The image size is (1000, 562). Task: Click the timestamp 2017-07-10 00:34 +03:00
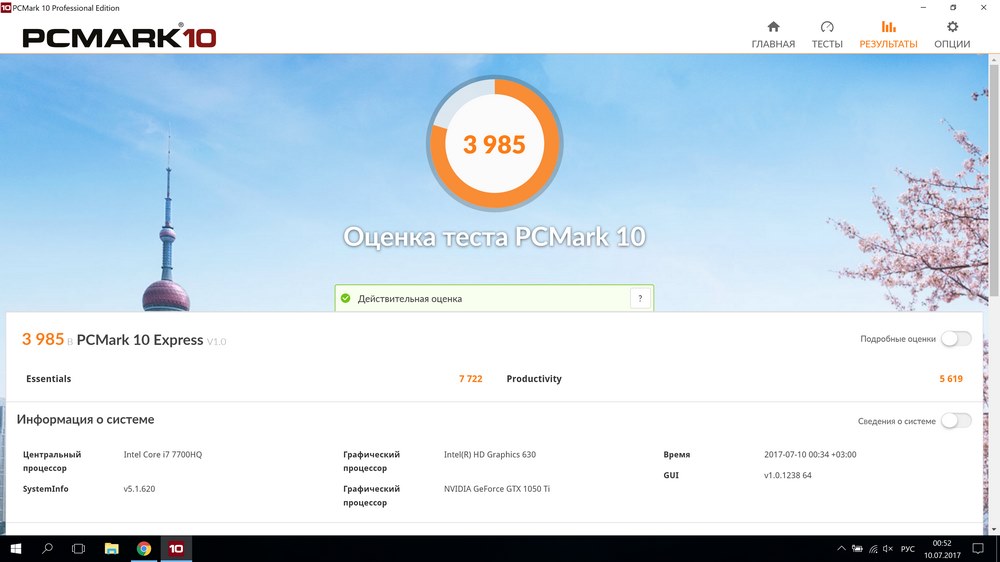pos(810,454)
